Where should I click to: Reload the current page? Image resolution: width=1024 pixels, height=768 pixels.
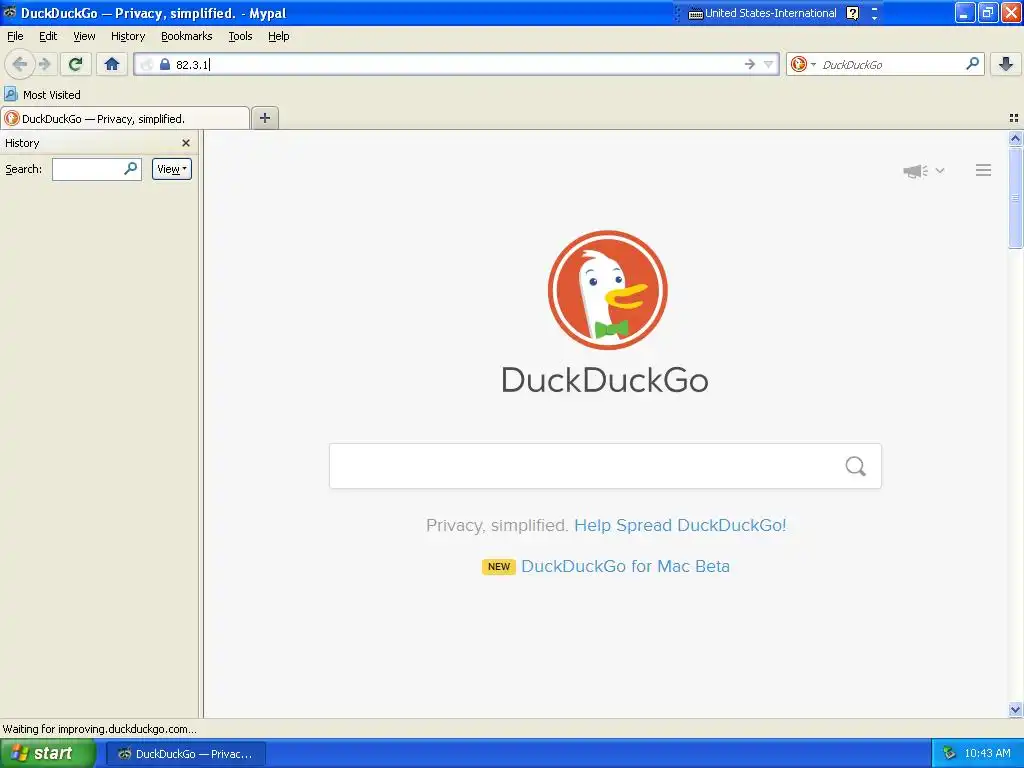point(75,64)
